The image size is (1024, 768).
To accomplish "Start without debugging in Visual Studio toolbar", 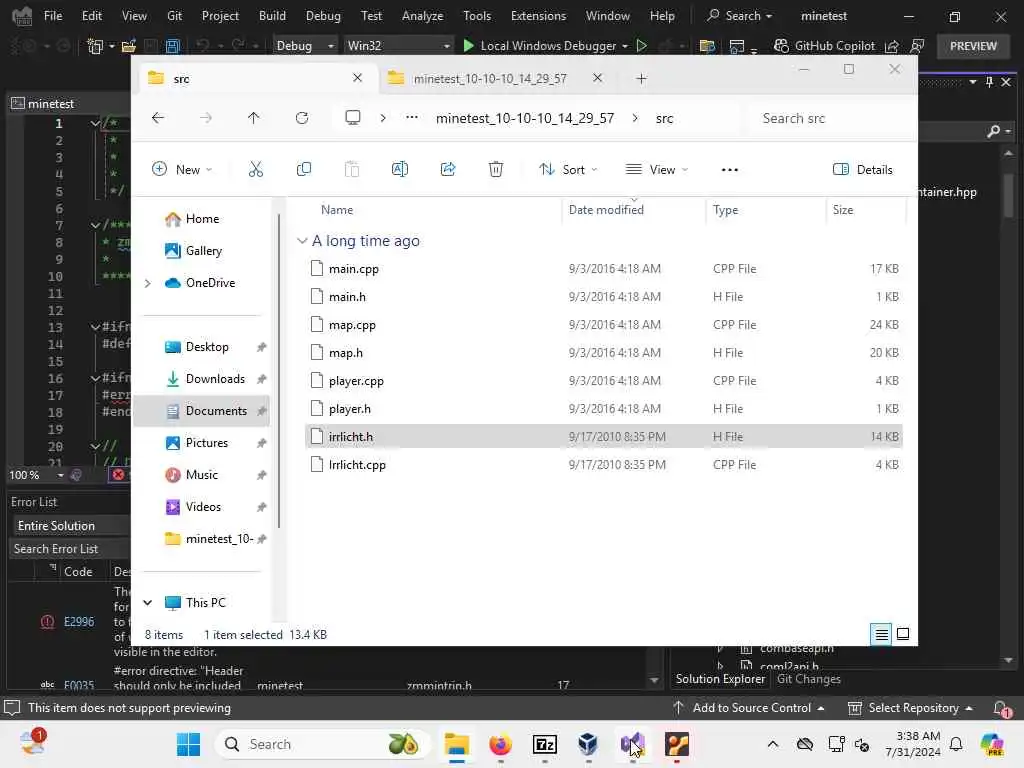I will click(641, 46).
